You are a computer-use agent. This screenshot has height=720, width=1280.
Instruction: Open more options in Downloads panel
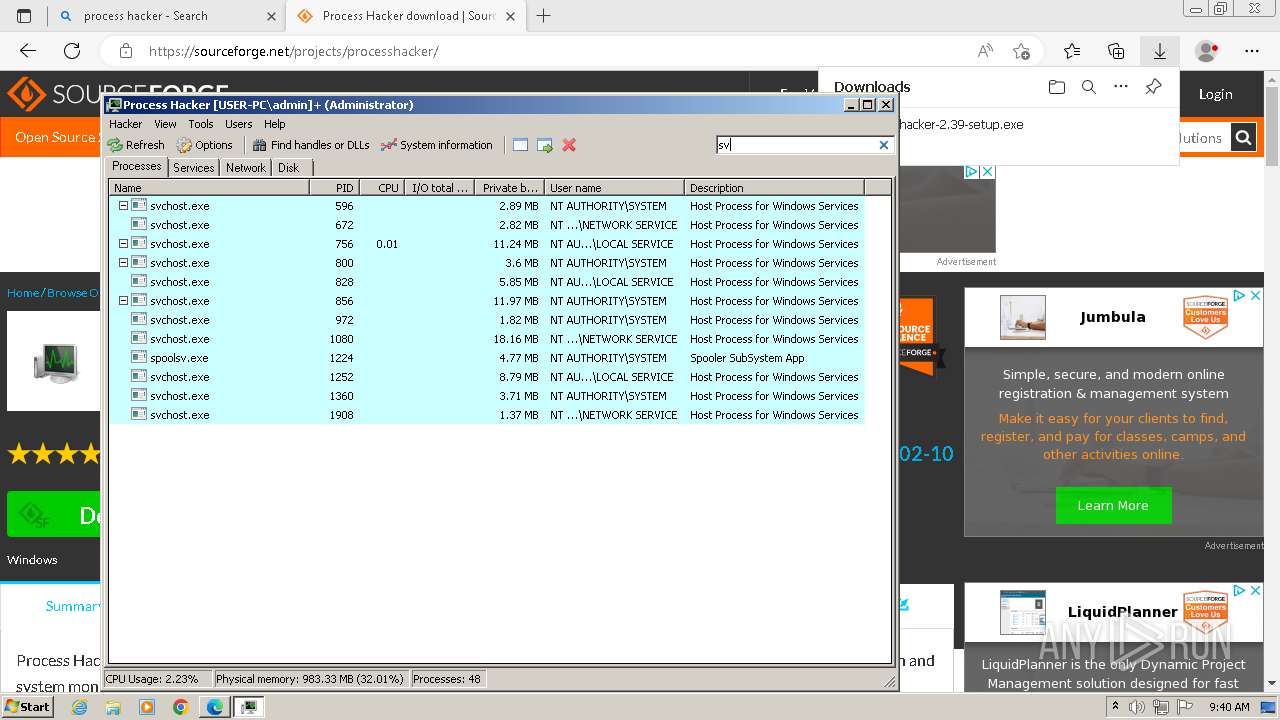click(1121, 87)
